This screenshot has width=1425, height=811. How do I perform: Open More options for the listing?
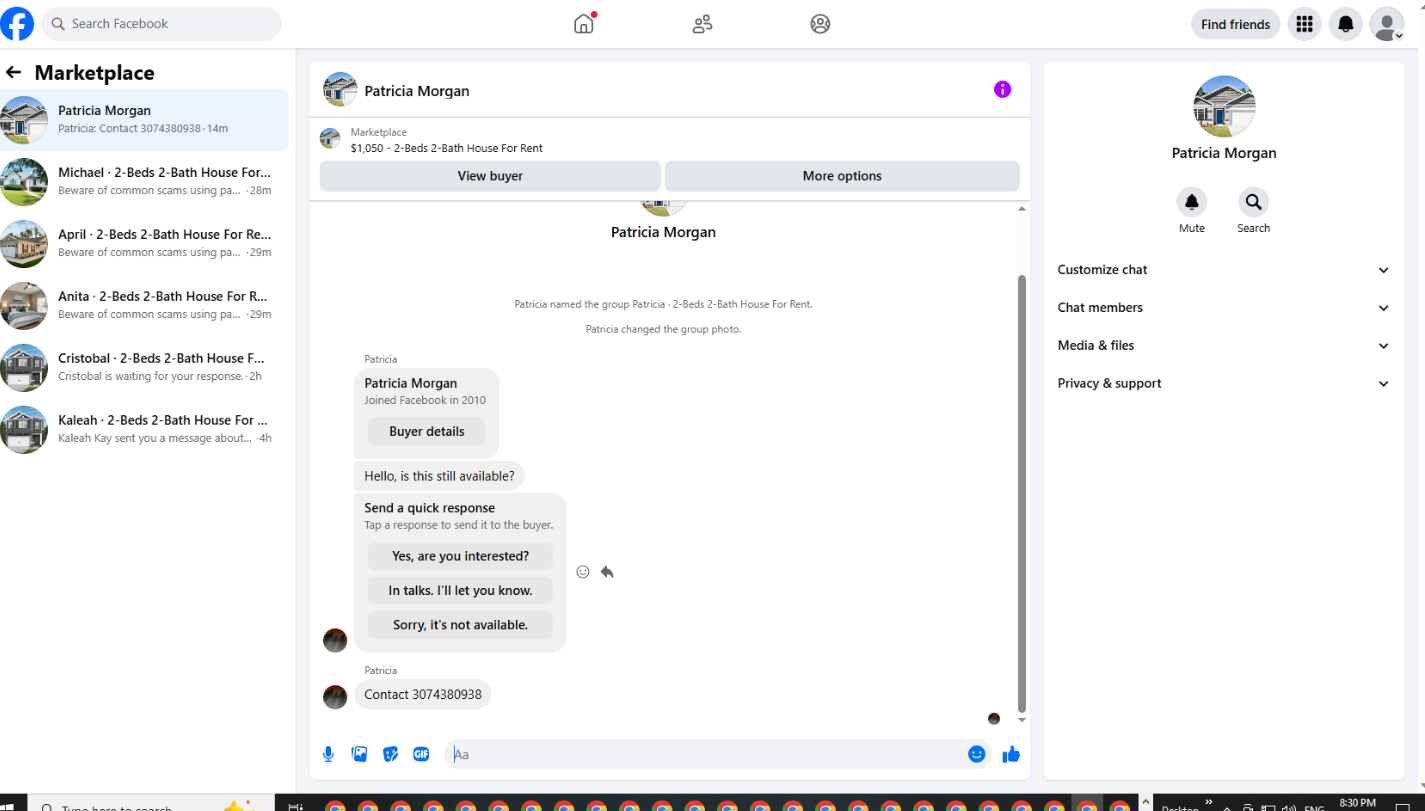(842, 176)
